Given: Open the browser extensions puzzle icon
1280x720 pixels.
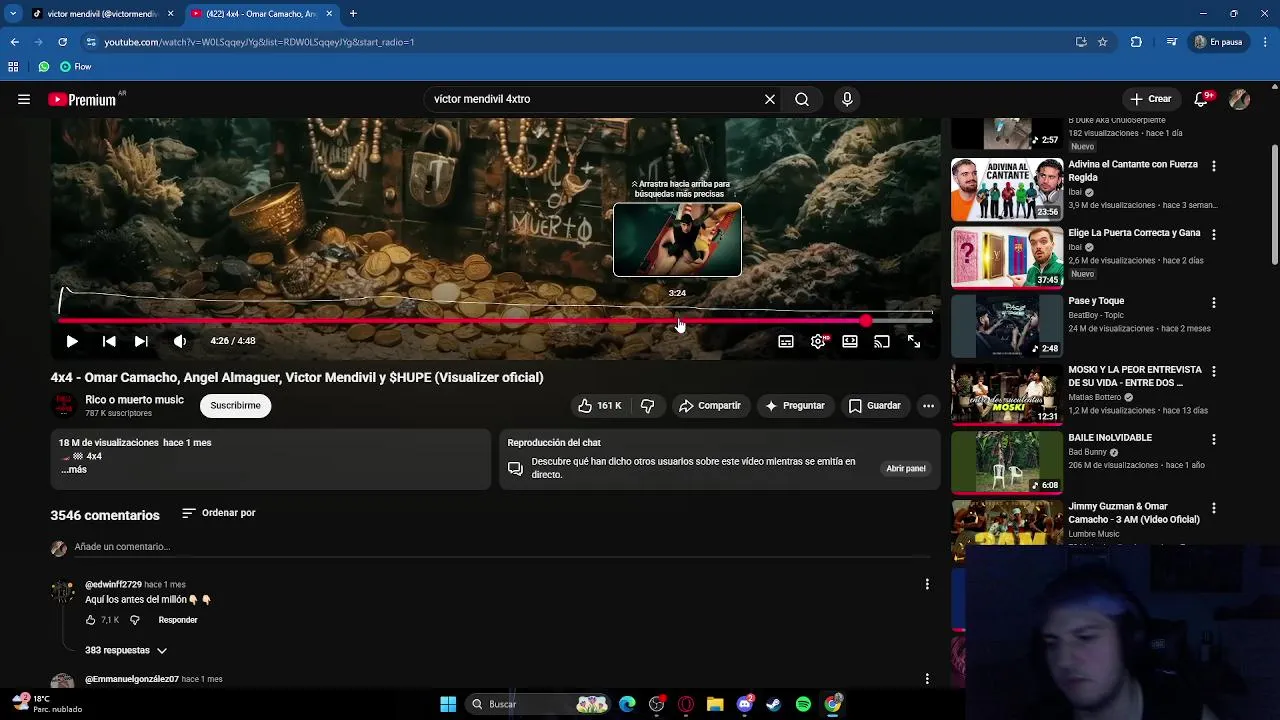Looking at the screenshot, I should (x=1136, y=42).
